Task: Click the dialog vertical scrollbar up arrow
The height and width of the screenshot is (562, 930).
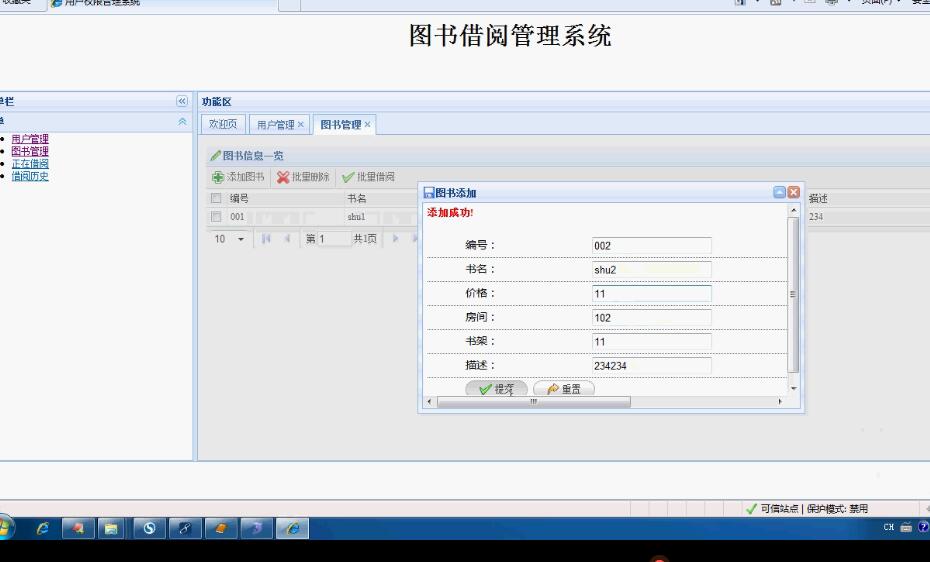Action: 793,210
